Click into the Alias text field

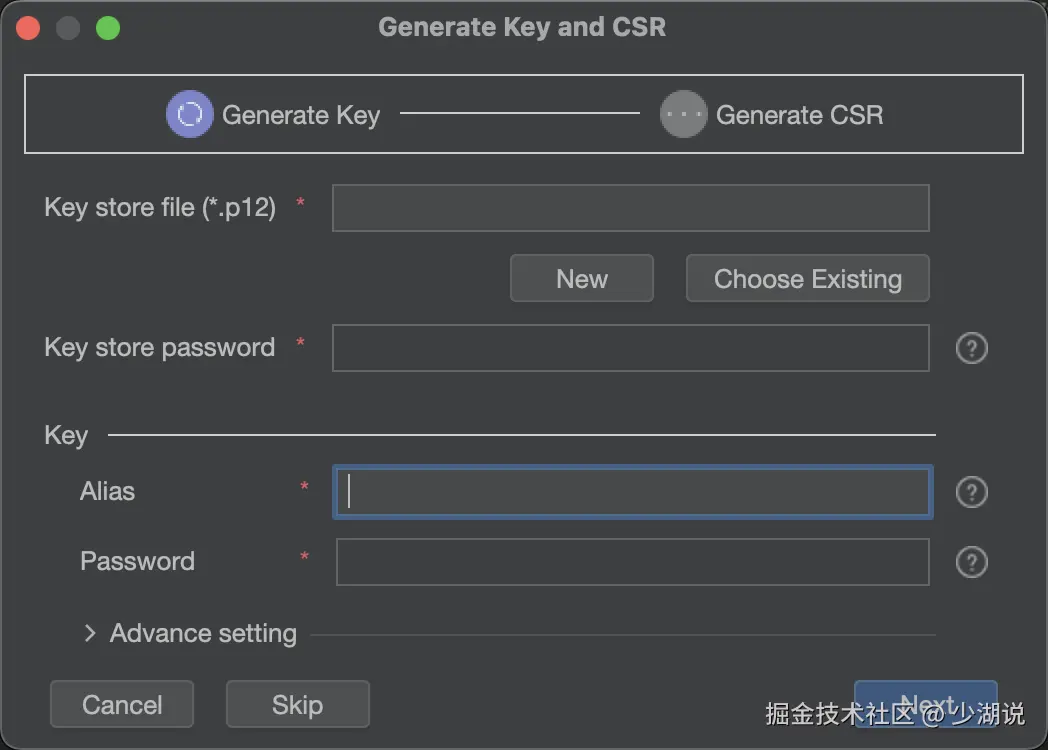coord(632,492)
